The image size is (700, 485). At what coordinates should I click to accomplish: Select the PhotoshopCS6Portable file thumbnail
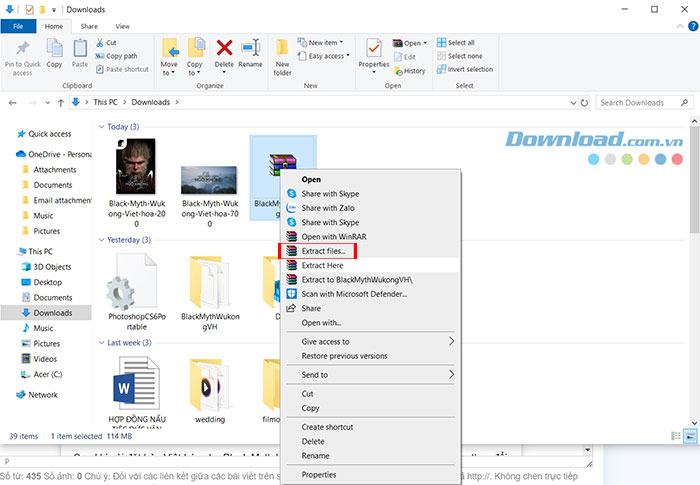131,283
